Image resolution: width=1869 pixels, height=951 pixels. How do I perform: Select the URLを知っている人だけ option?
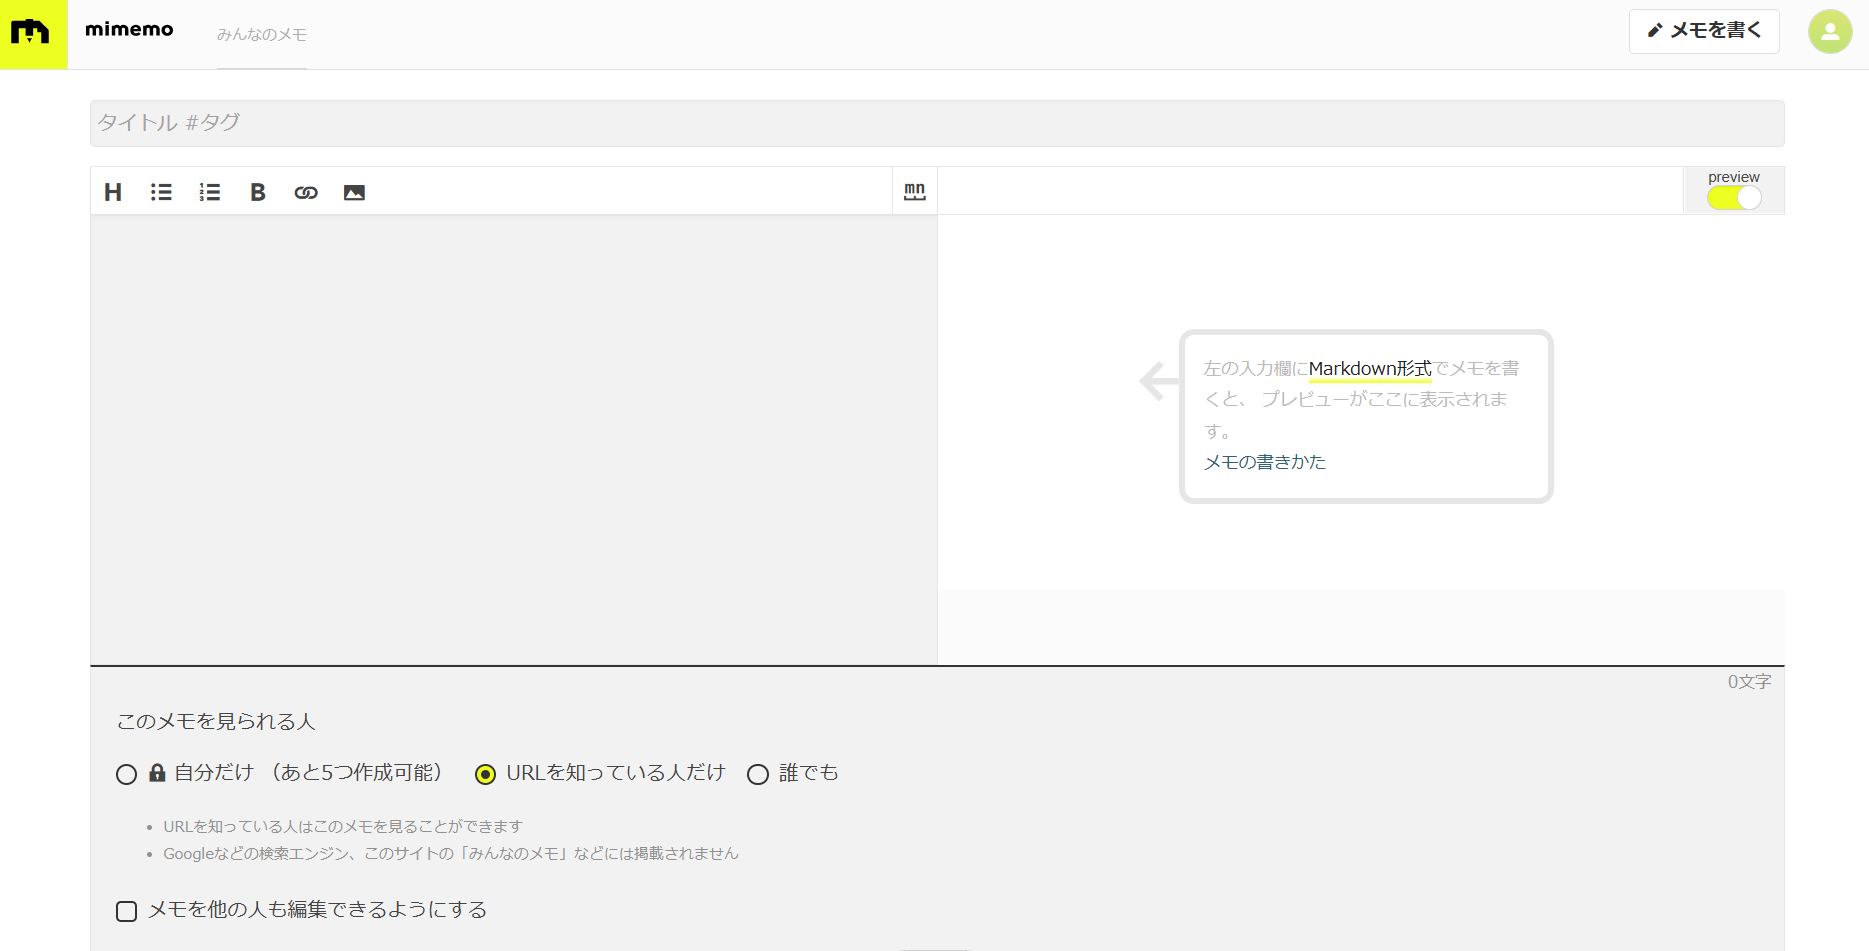[486, 774]
